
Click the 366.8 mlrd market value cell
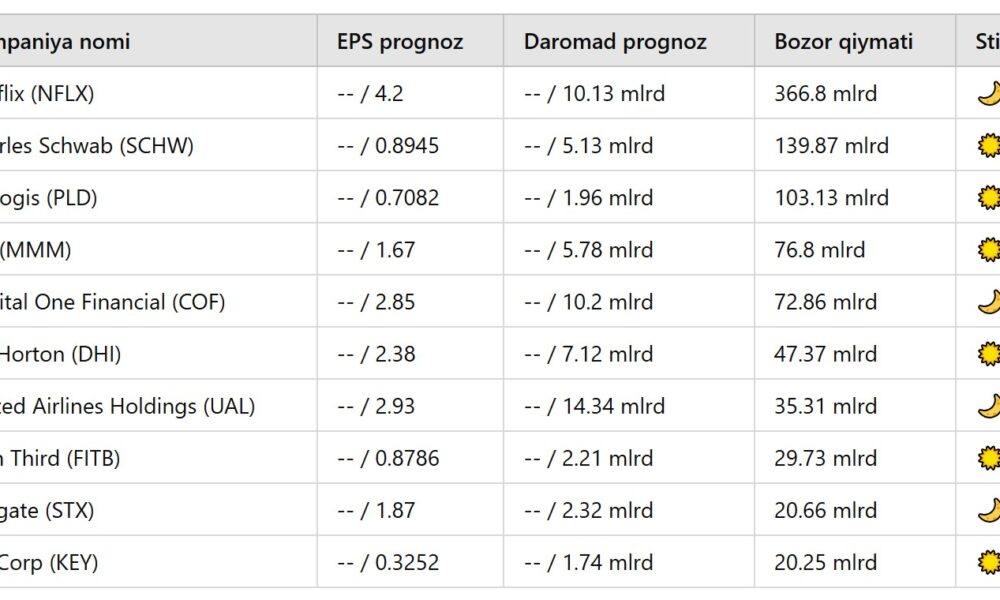point(825,94)
